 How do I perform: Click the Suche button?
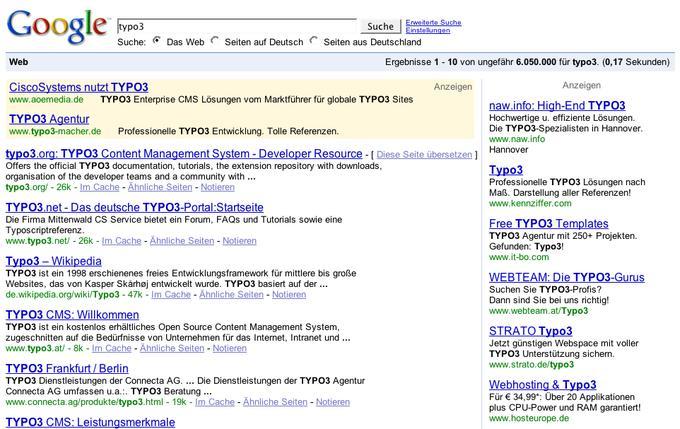tap(380, 26)
